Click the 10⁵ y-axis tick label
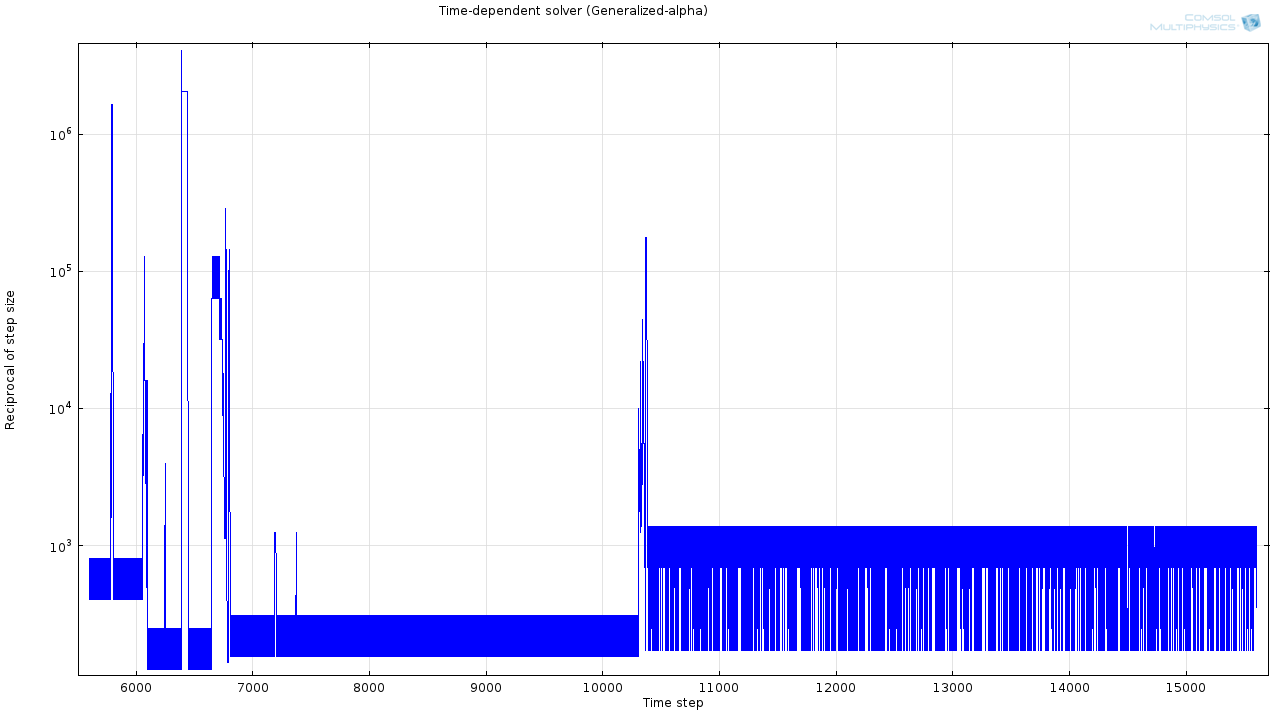 59,270
